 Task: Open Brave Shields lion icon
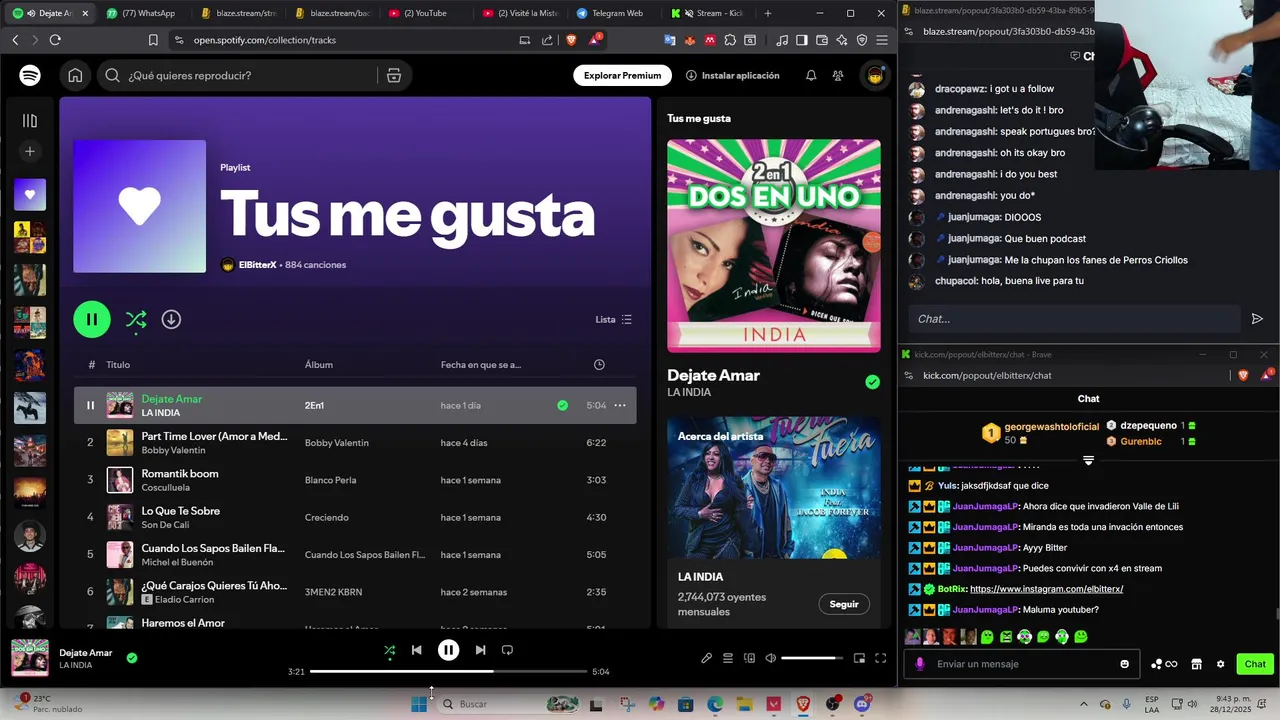pos(571,40)
